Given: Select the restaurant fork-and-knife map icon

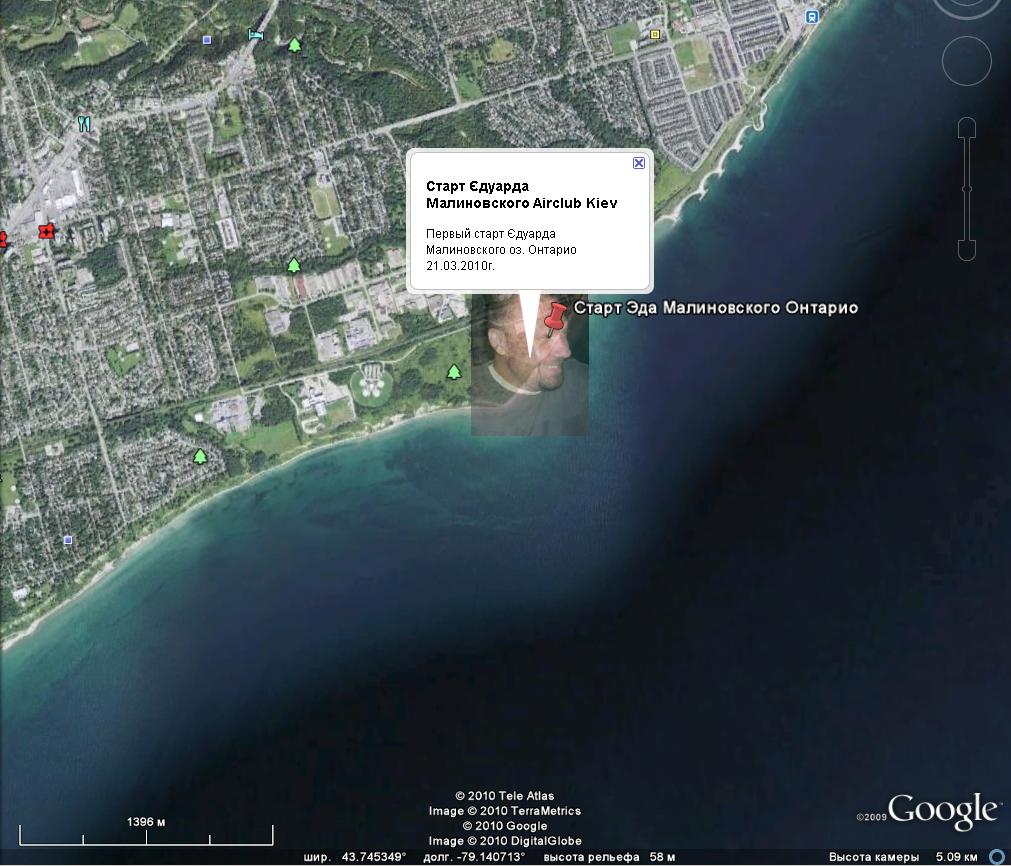Looking at the screenshot, I should coord(84,123).
